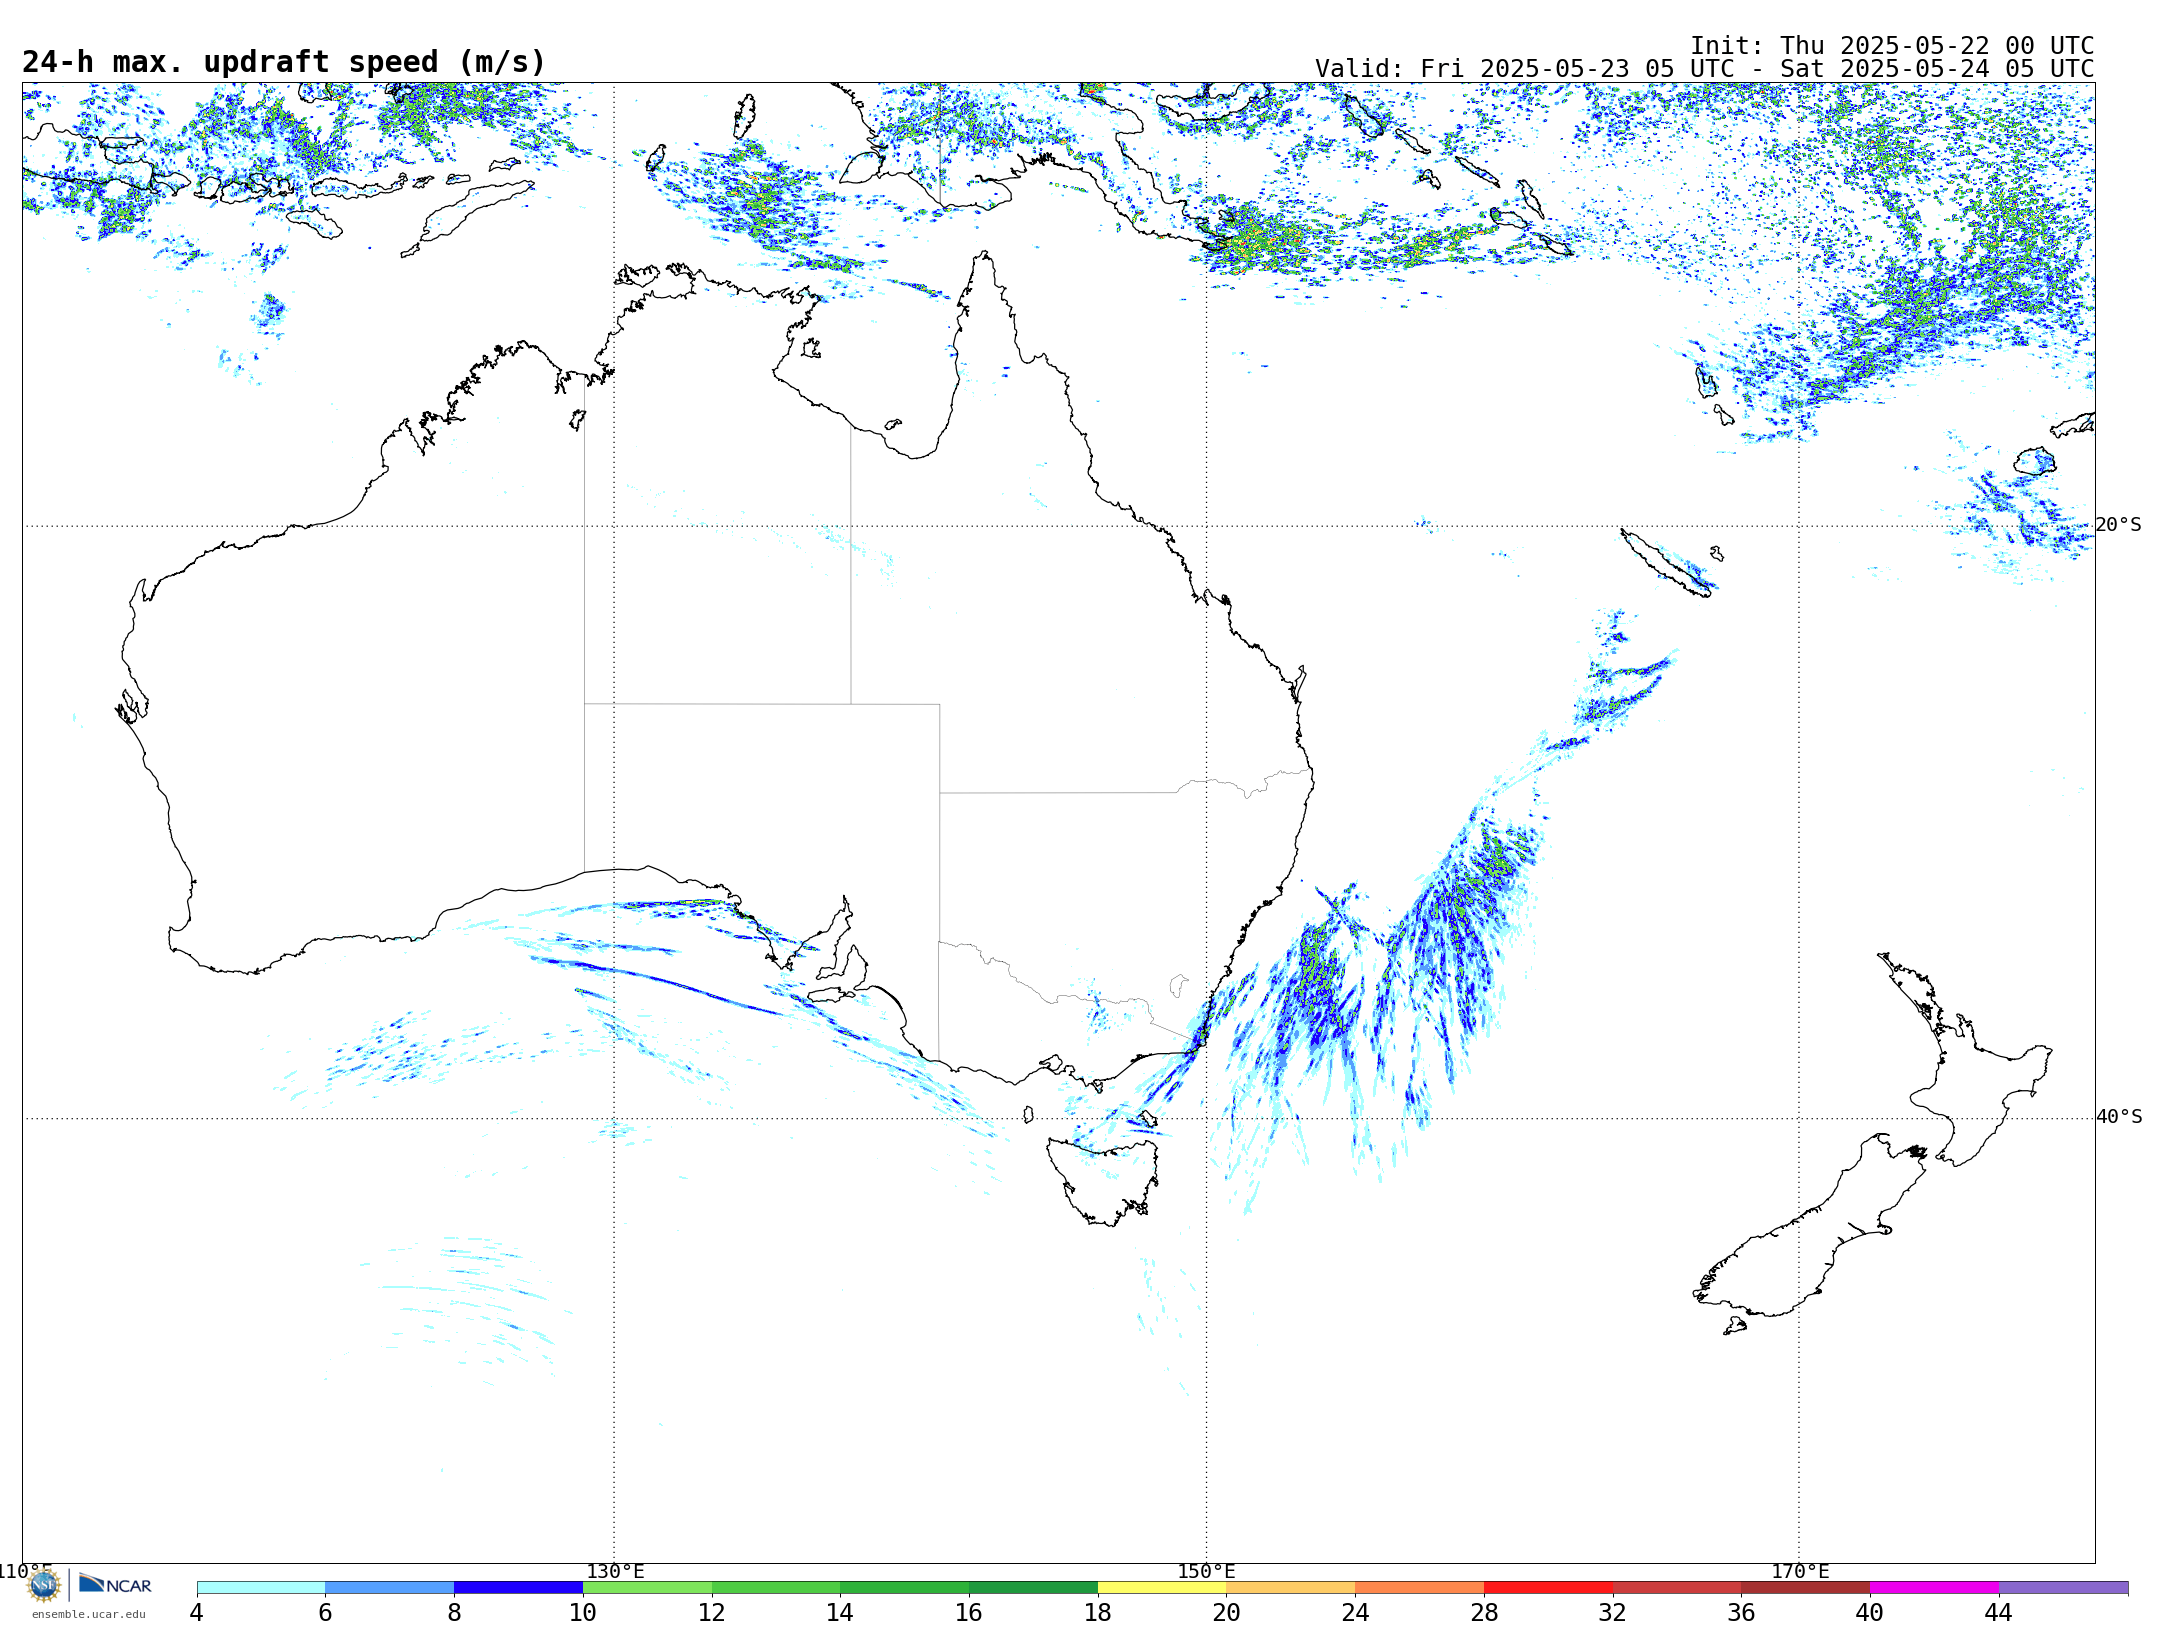2160x1626 pixels.
Task: Open the ensemble.ucar.edu link text
Action: [x=89, y=1614]
